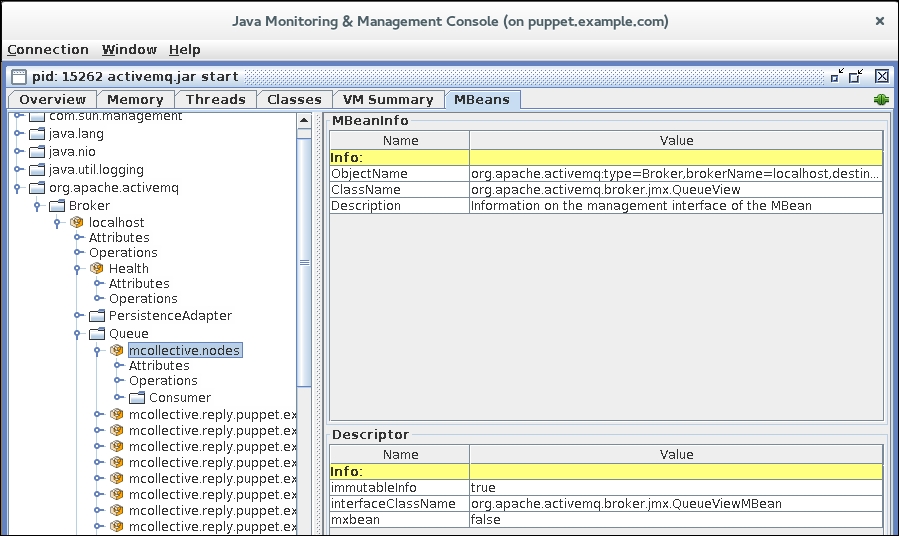Click the localhost broker bean icon

point(77,222)
